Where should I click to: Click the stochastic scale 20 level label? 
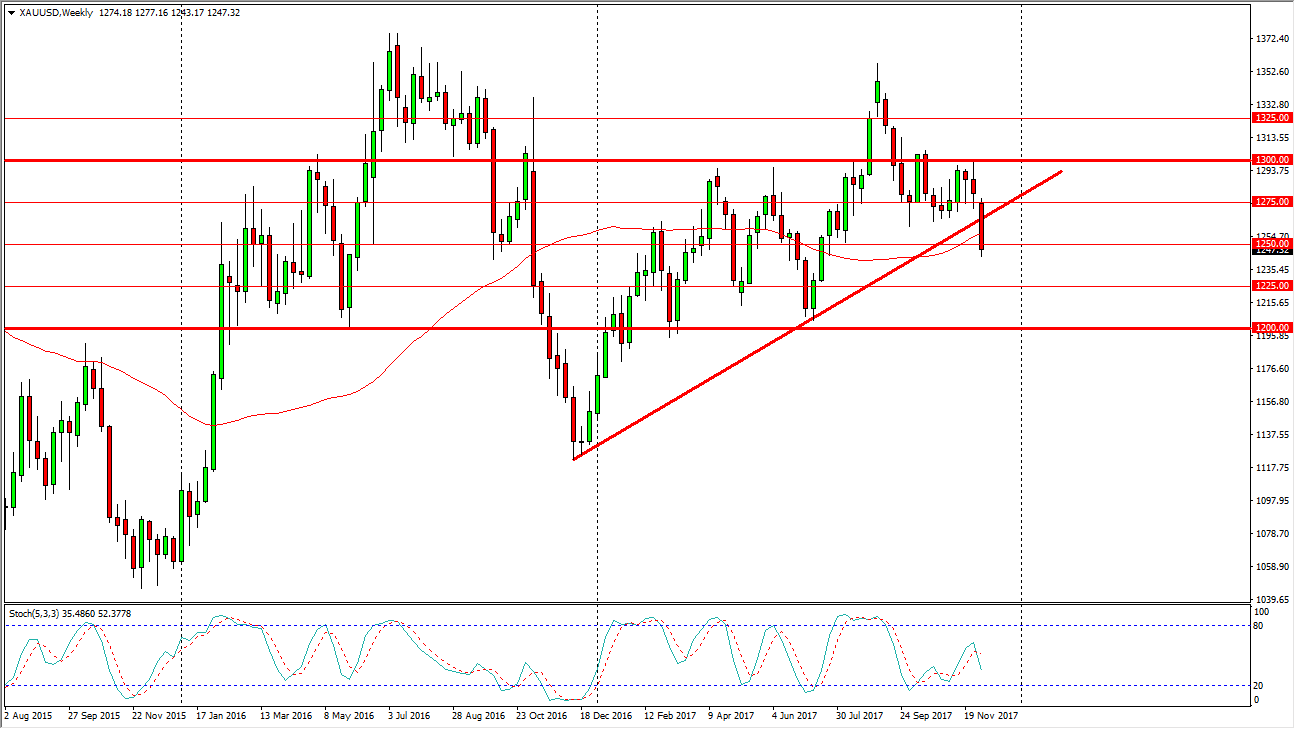coord(1262,685)
